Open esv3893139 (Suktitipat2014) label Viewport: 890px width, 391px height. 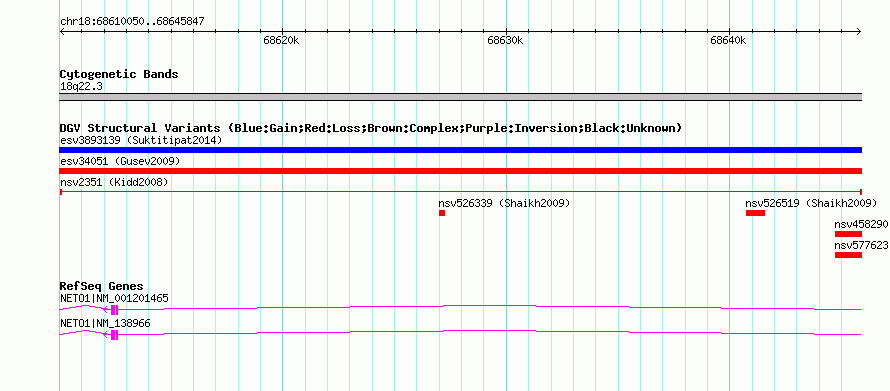141,140
